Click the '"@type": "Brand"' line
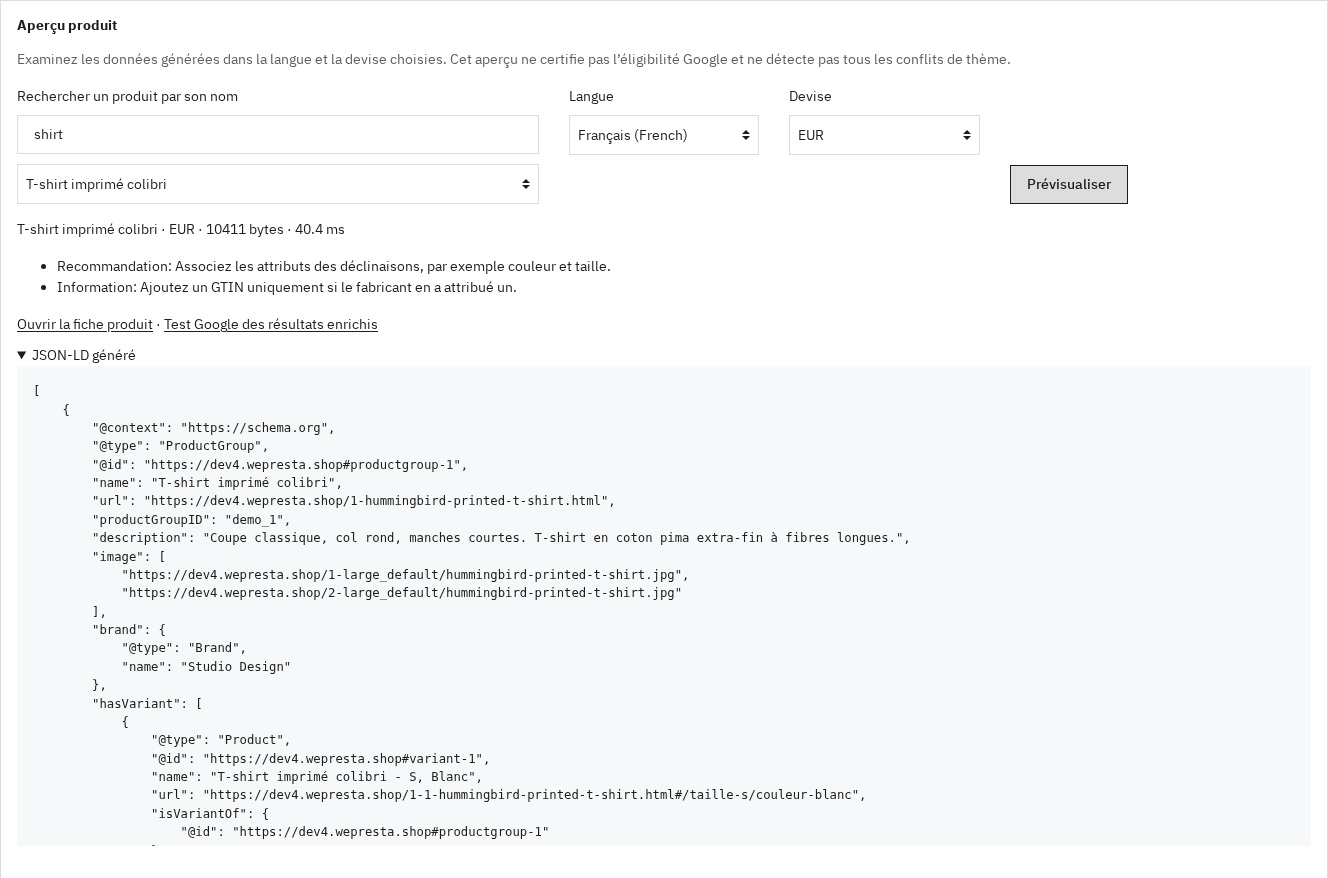Image resolution: width=1328 pixels, height=878 pixels. pos(184,648)
